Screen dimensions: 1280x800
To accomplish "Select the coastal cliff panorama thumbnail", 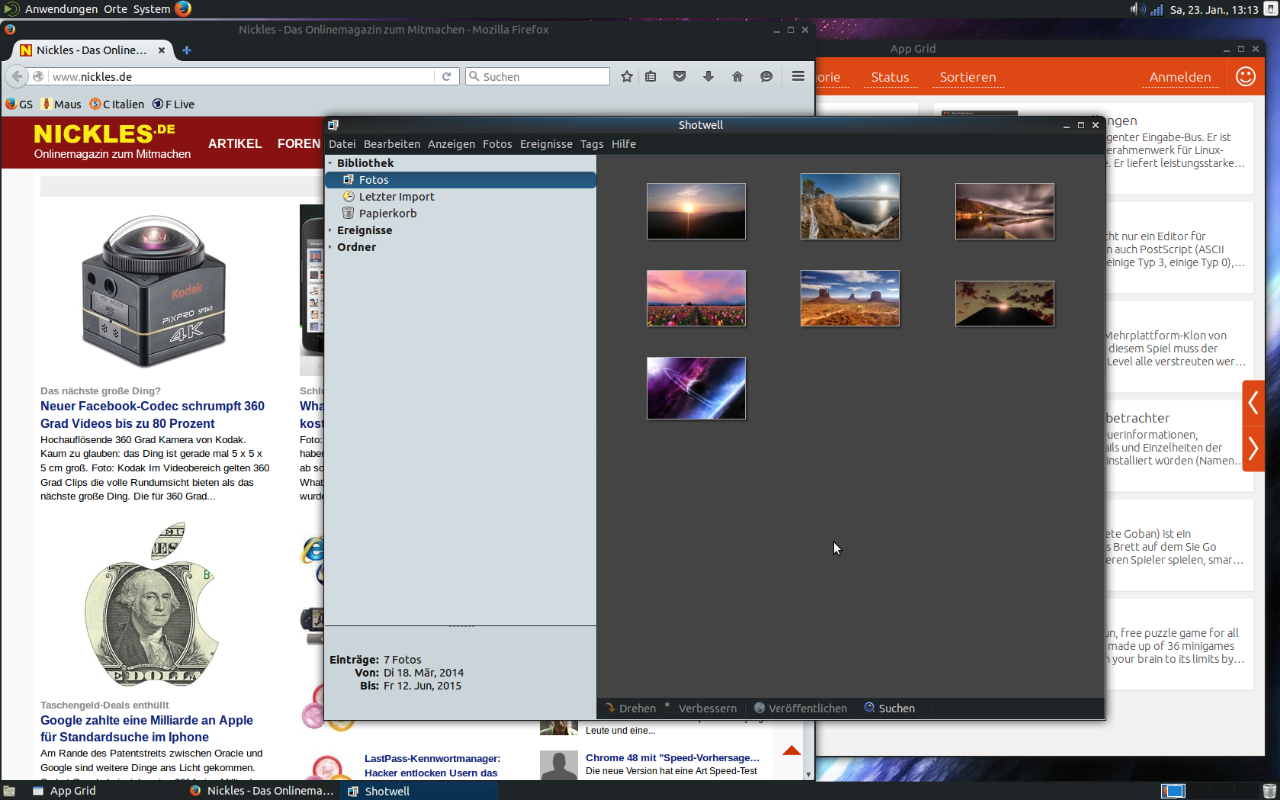I will point(850,206).
